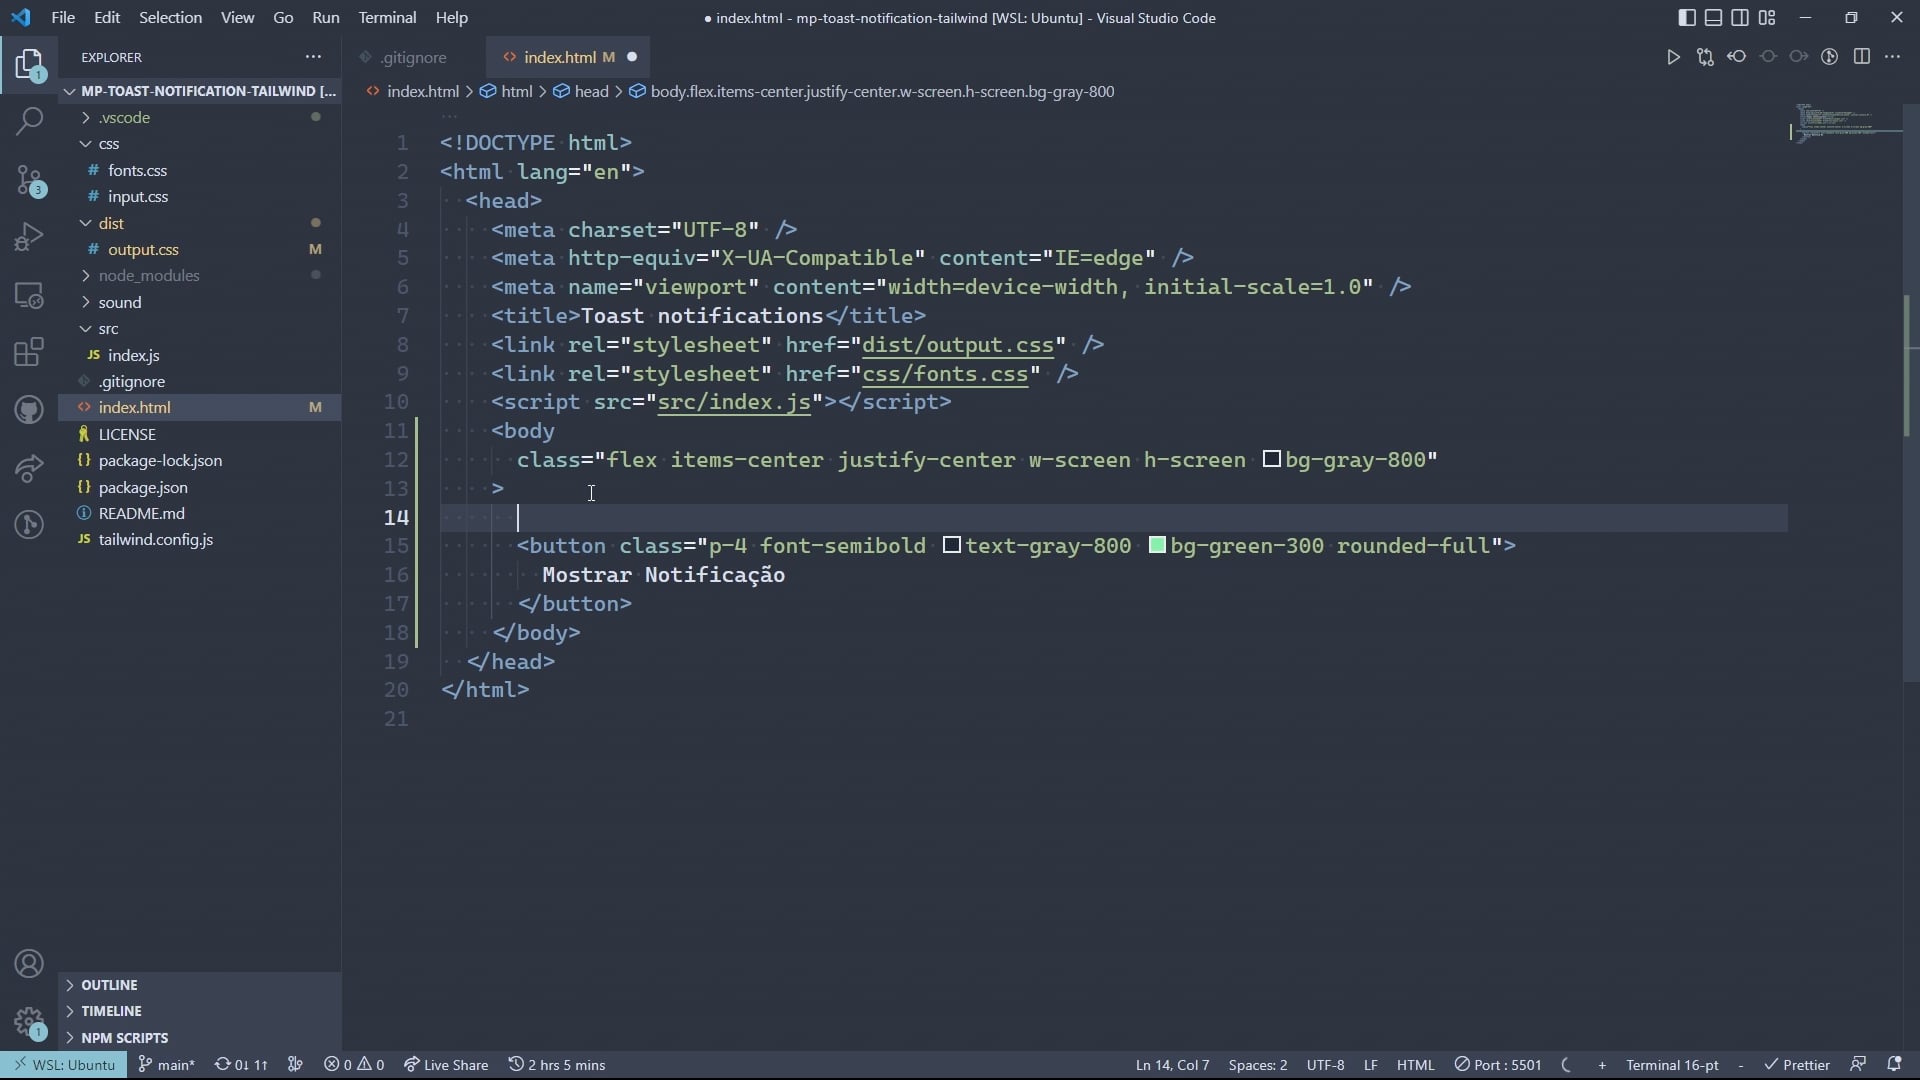This screenshot has width=1920, height=1080.
Task: Split the editor to the right
Action: pos(1862,57)
